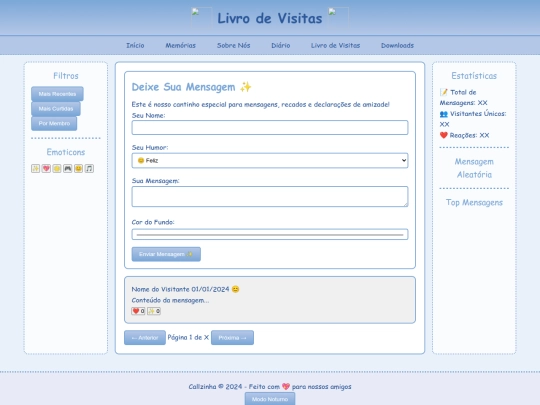The height and width of the screenshot is (405, 540).
Task: React with sparkles on visitor message
Action: (x=154, y=311)
